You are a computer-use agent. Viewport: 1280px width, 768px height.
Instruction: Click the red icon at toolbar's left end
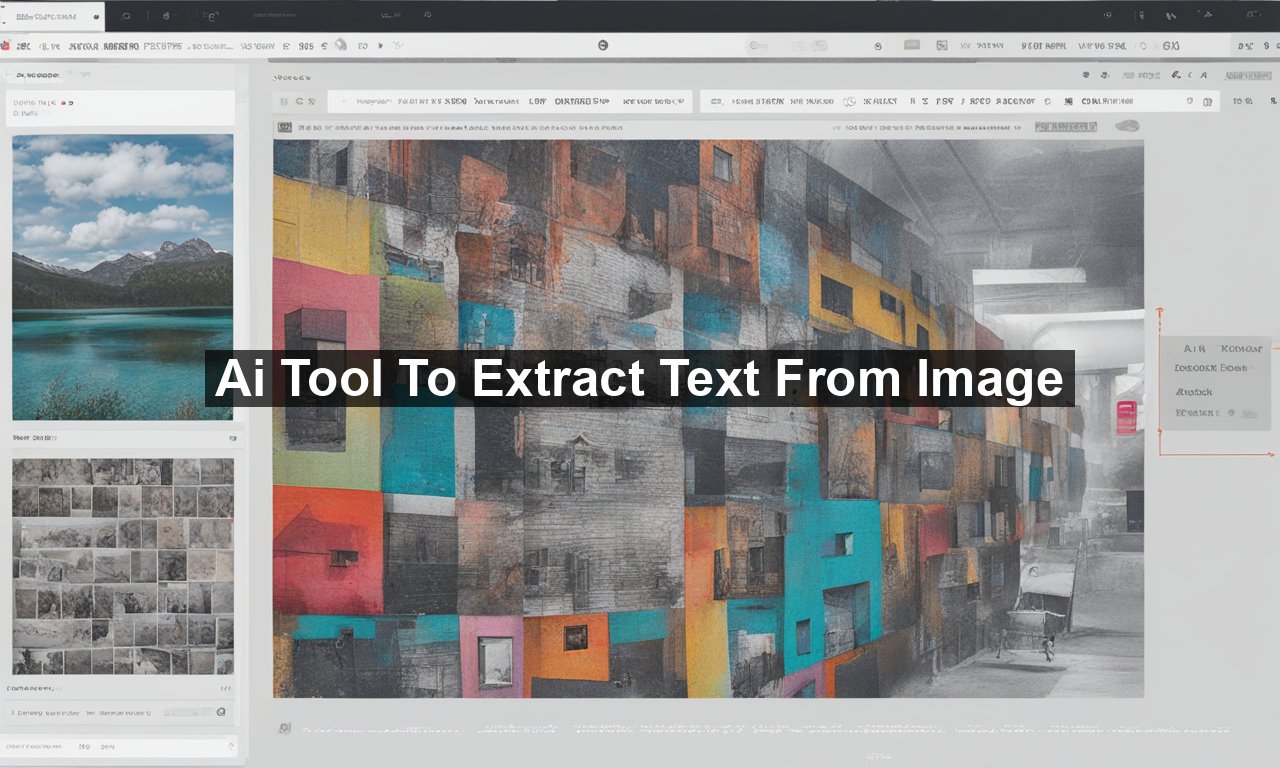pos(5,46)
